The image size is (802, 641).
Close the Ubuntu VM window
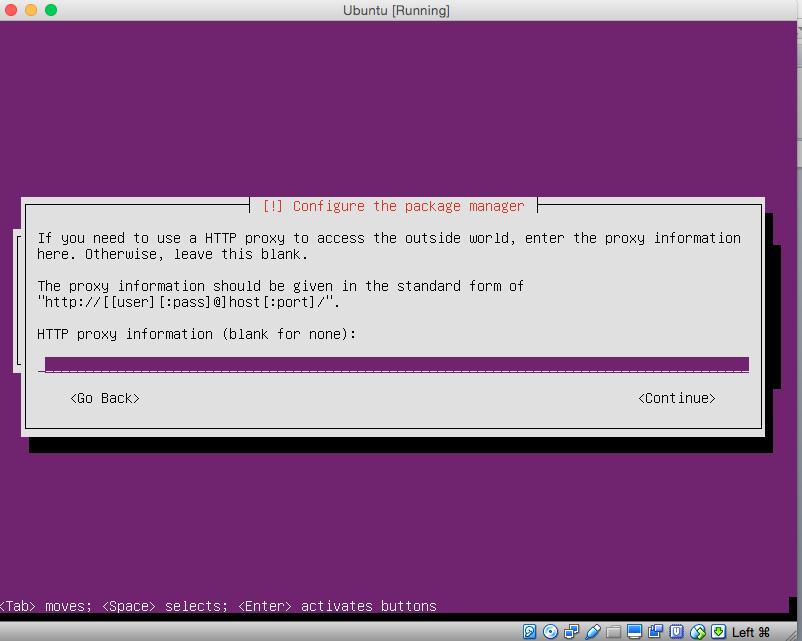12,10
